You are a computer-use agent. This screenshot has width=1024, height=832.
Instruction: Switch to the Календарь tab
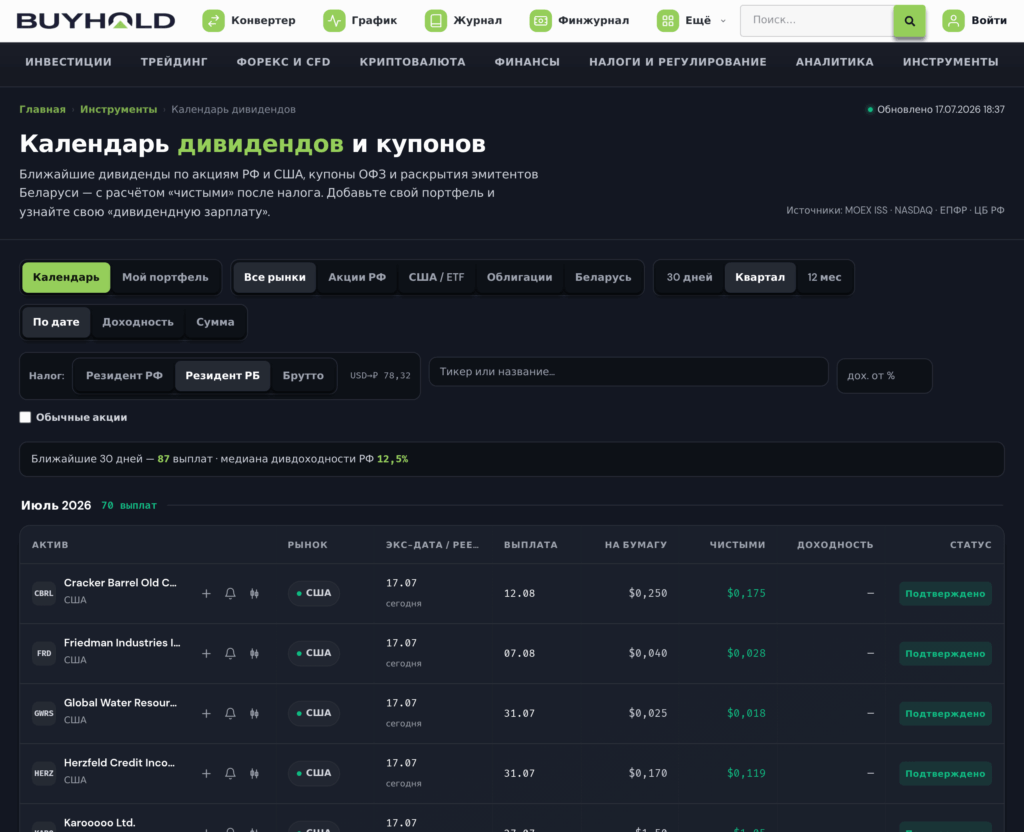pyautogui.click(x=66, y=278)
